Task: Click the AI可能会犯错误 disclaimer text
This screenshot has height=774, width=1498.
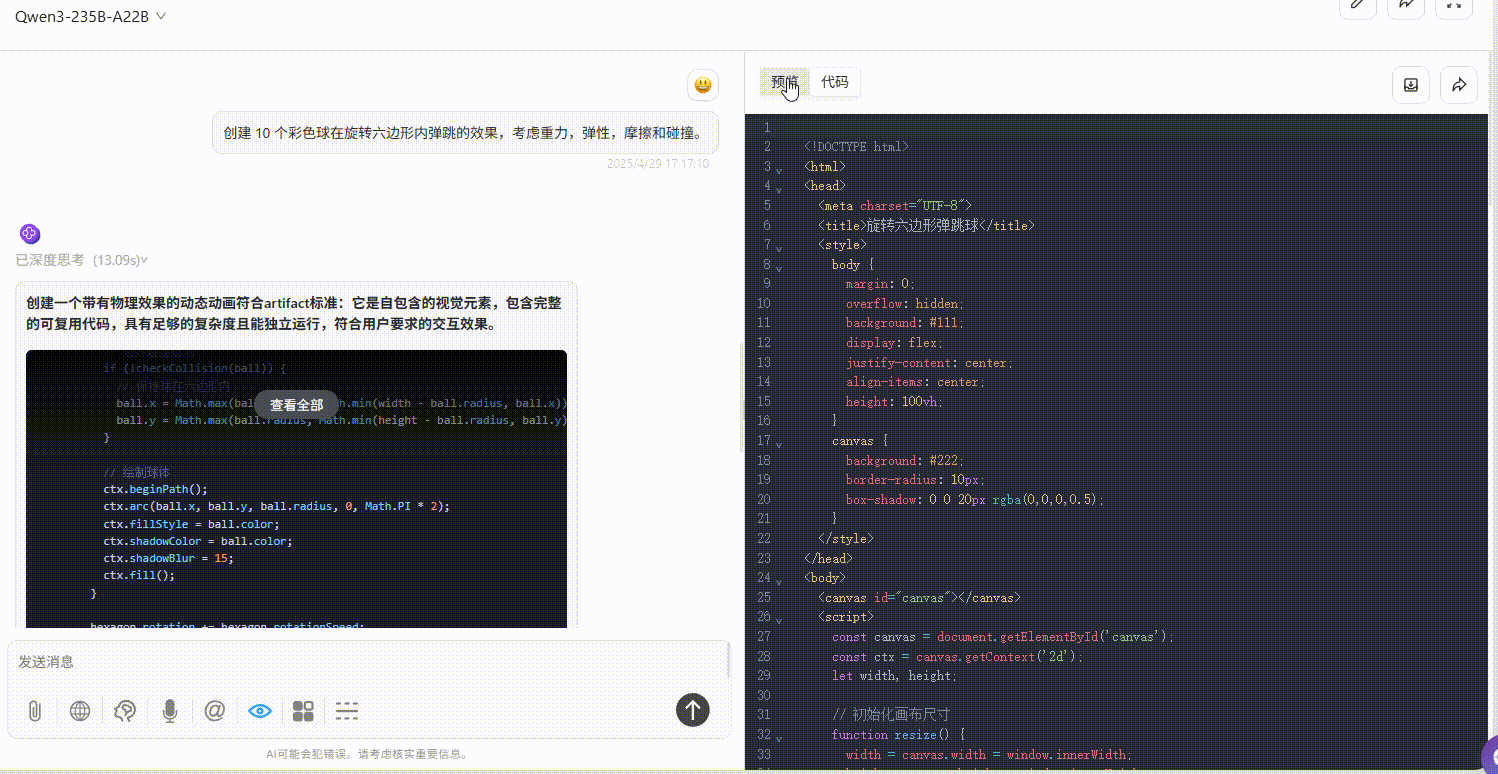Action: point(367,754)
